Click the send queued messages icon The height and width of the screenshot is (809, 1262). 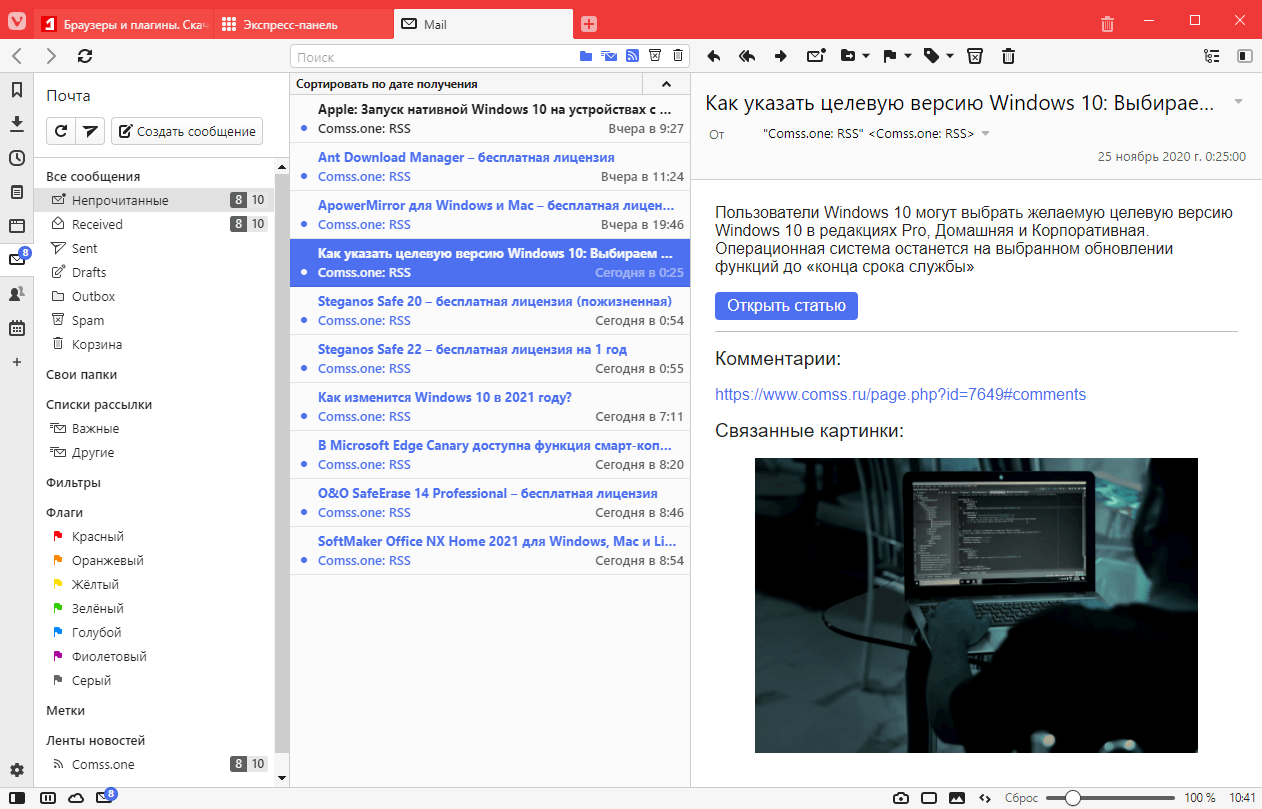point(90,131)
